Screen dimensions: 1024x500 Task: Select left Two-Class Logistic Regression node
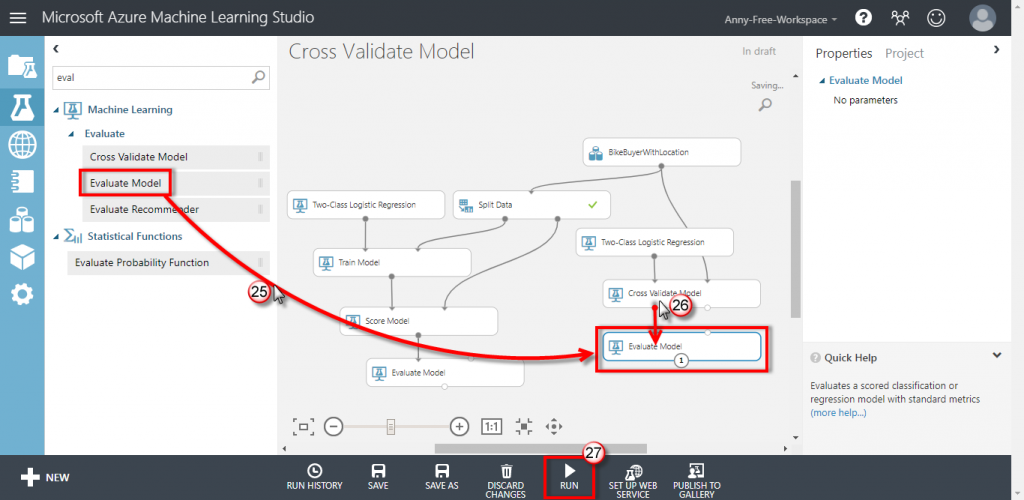tap(366, 205)
